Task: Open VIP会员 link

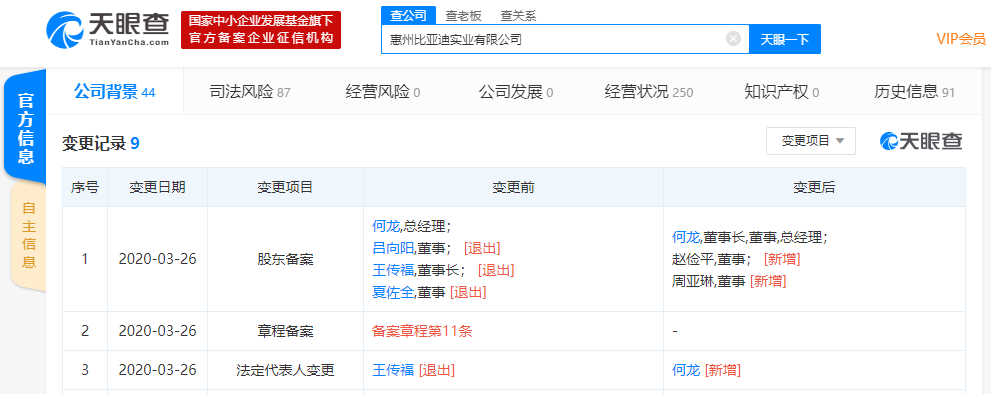Action: (961, 39)
